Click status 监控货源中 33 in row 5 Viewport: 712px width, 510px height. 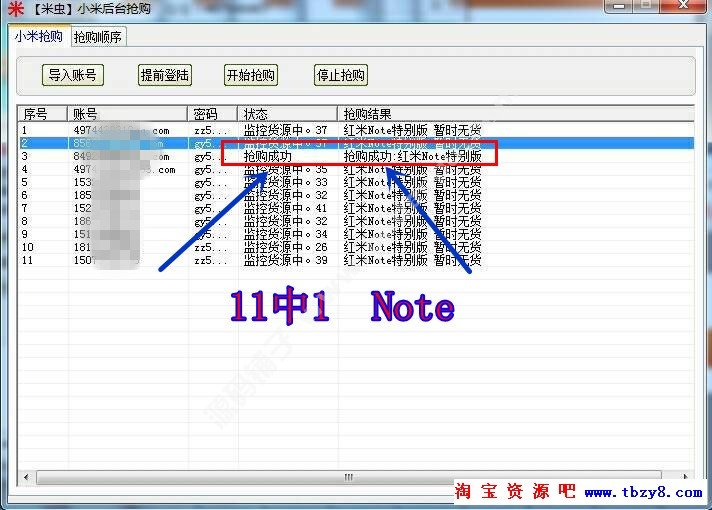click(286, 183)
